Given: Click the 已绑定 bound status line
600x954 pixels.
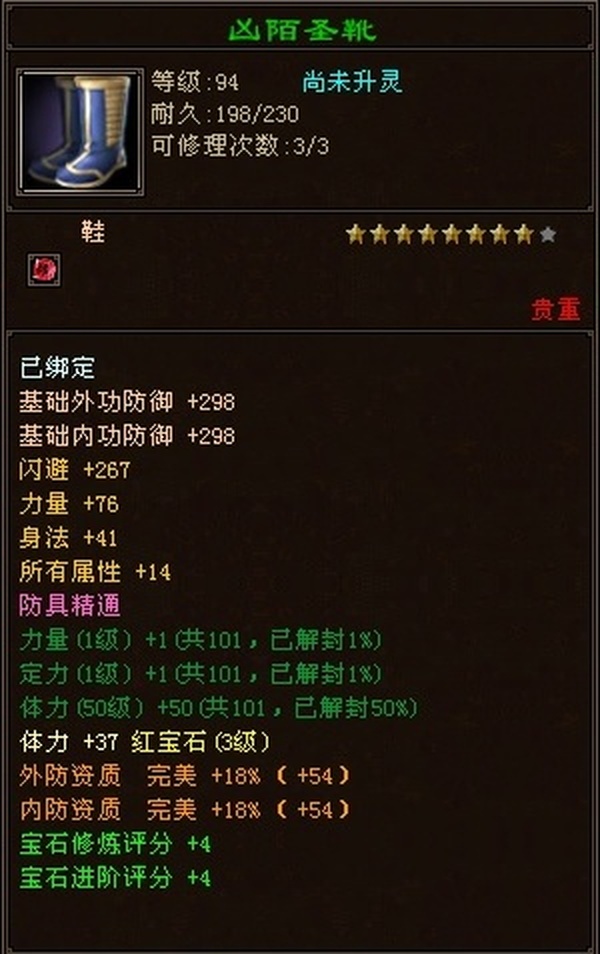Looking at the screenshot, I should [57, 367].
